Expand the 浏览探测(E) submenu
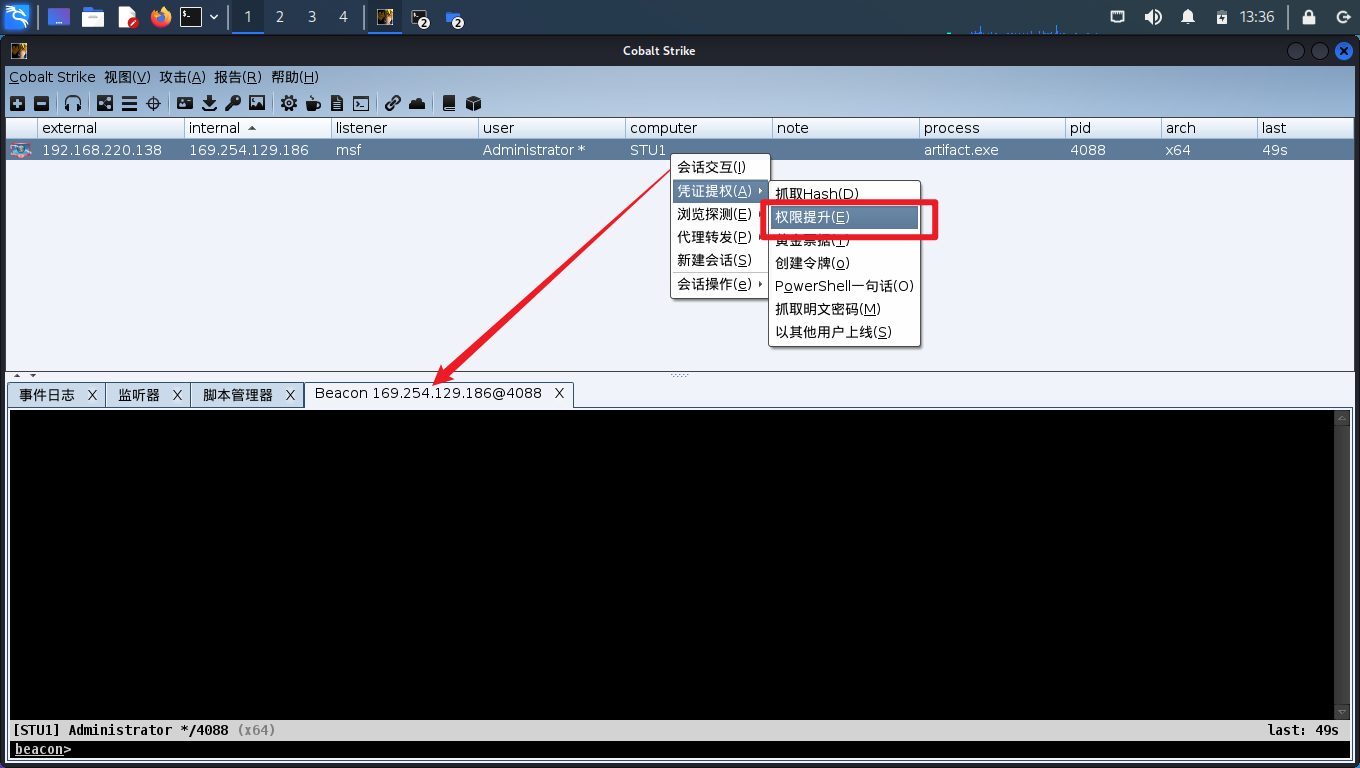Image resolution: width=1360 pixels, height=768 pixels. pos(720,214)
